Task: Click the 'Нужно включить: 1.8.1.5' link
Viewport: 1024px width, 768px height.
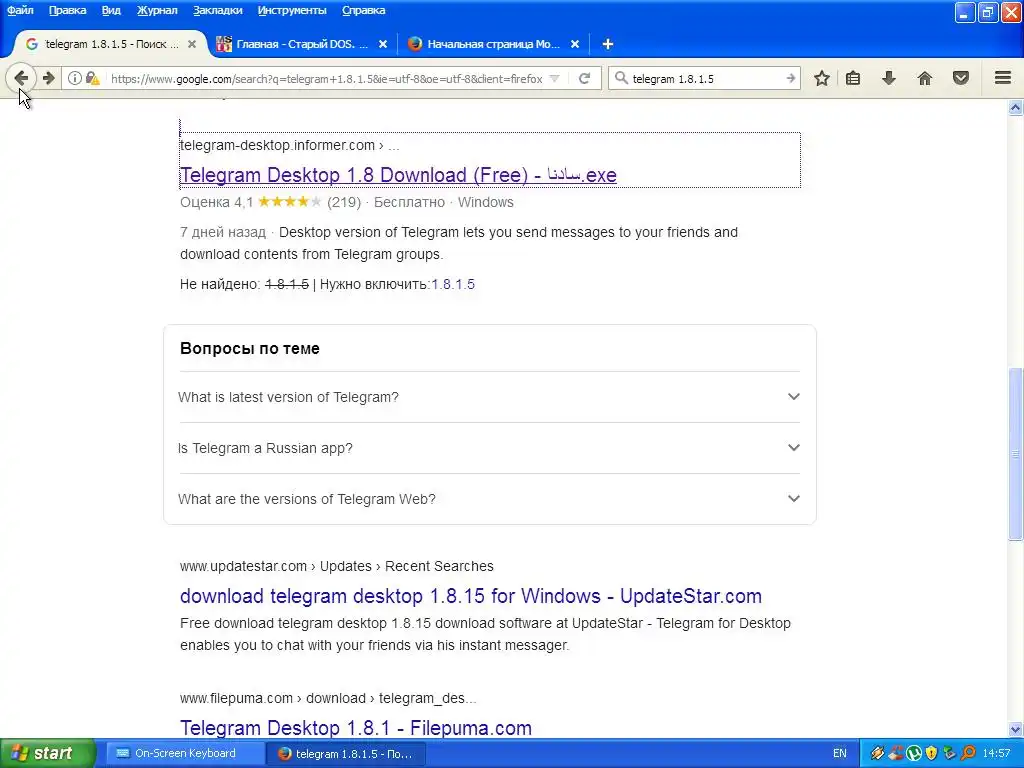Action: pyautogui.click(x=453, y=284)
